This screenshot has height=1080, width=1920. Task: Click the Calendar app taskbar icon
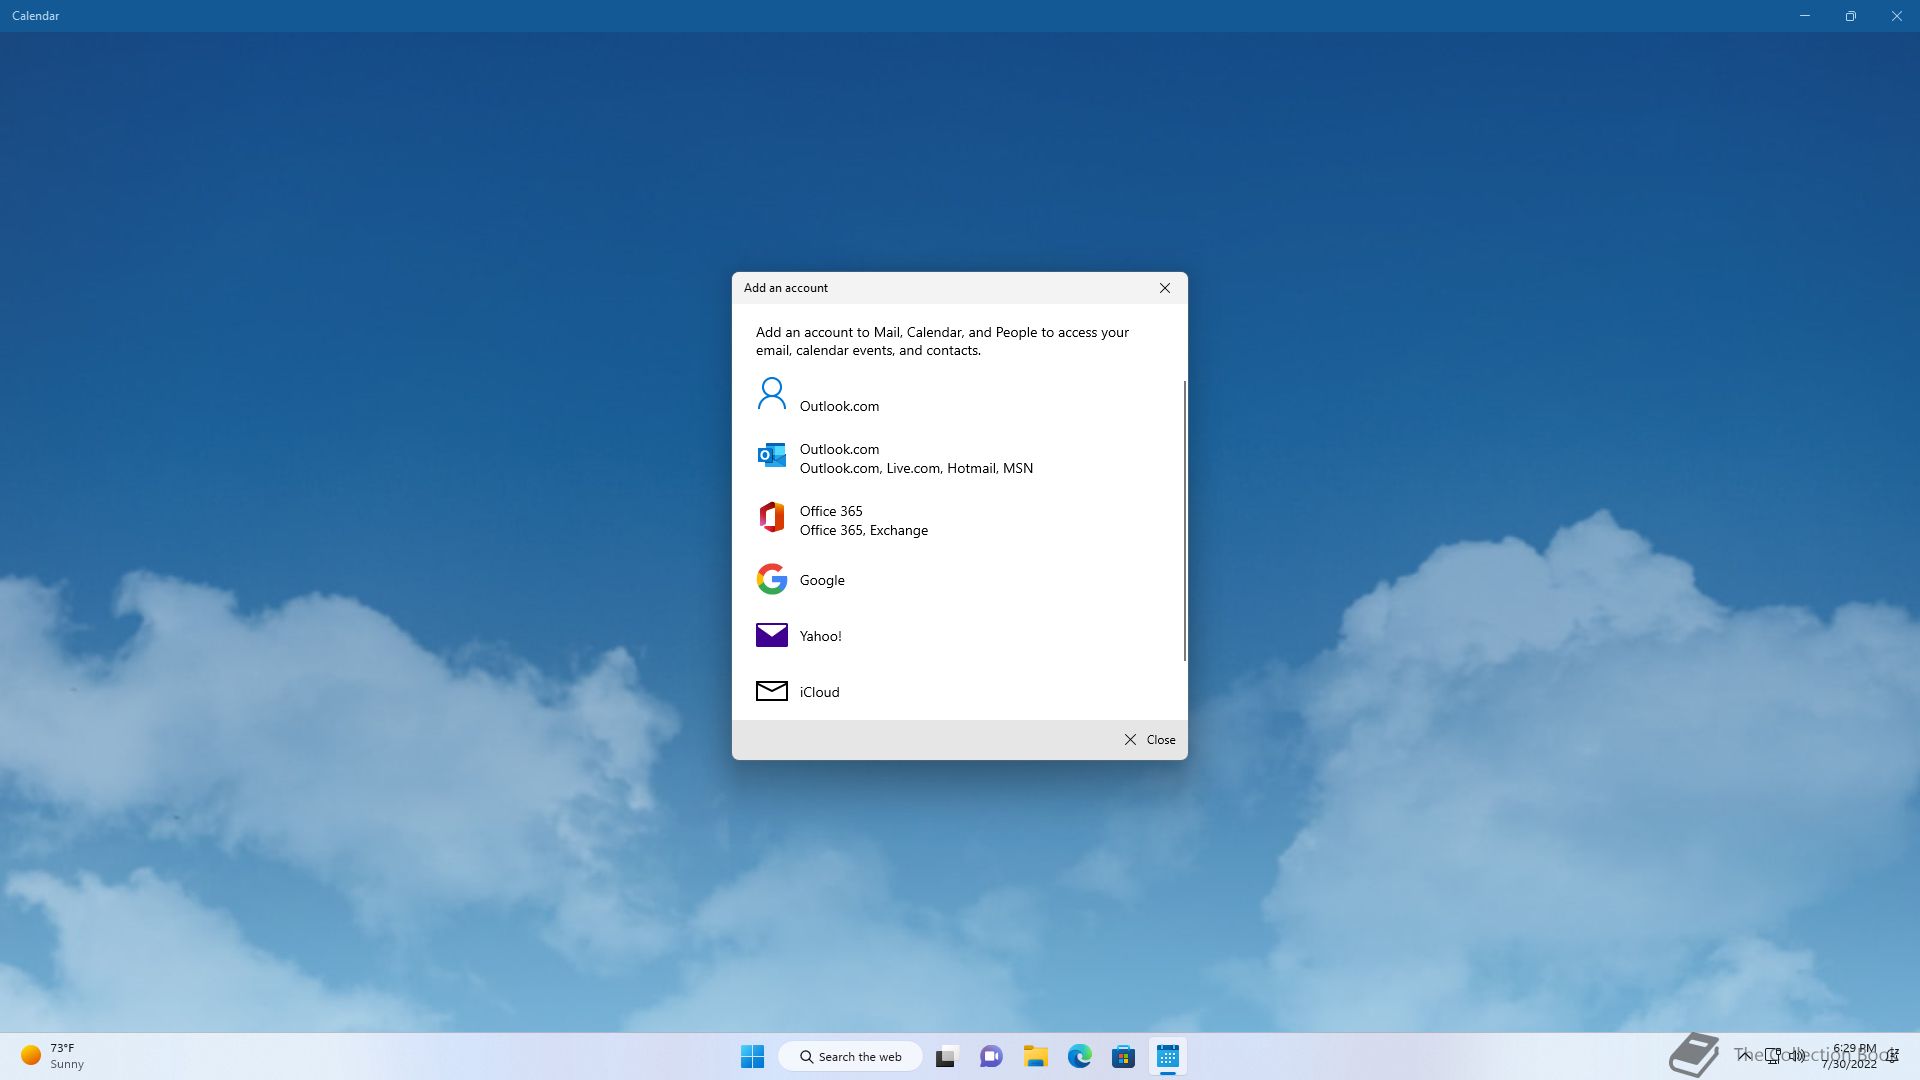[1167, 1056]
